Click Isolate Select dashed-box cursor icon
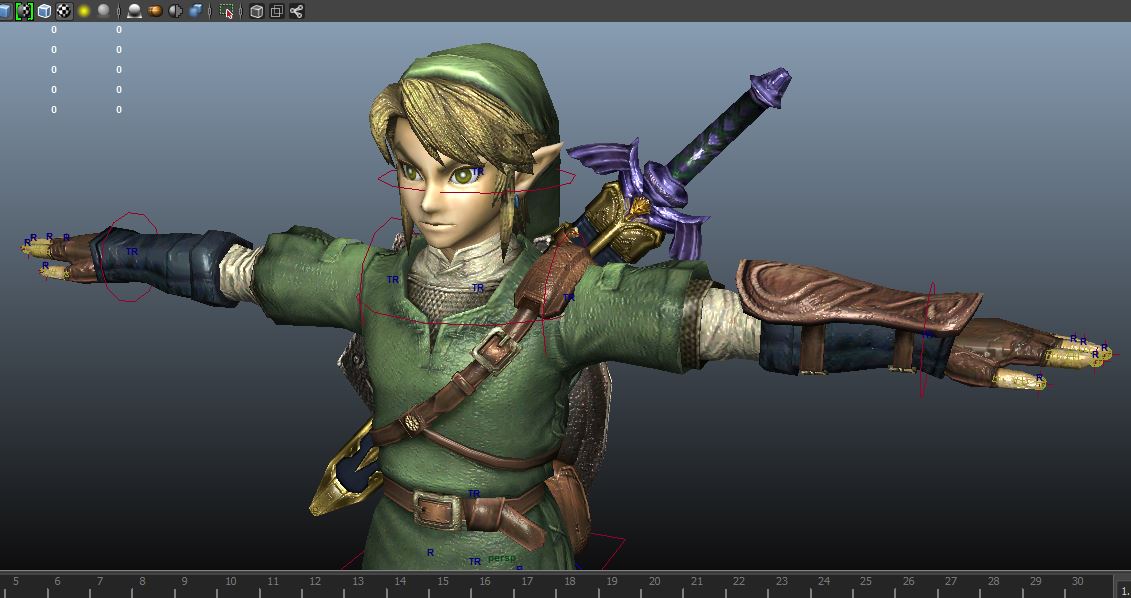 pyautogui.click(x=227, y=11)
